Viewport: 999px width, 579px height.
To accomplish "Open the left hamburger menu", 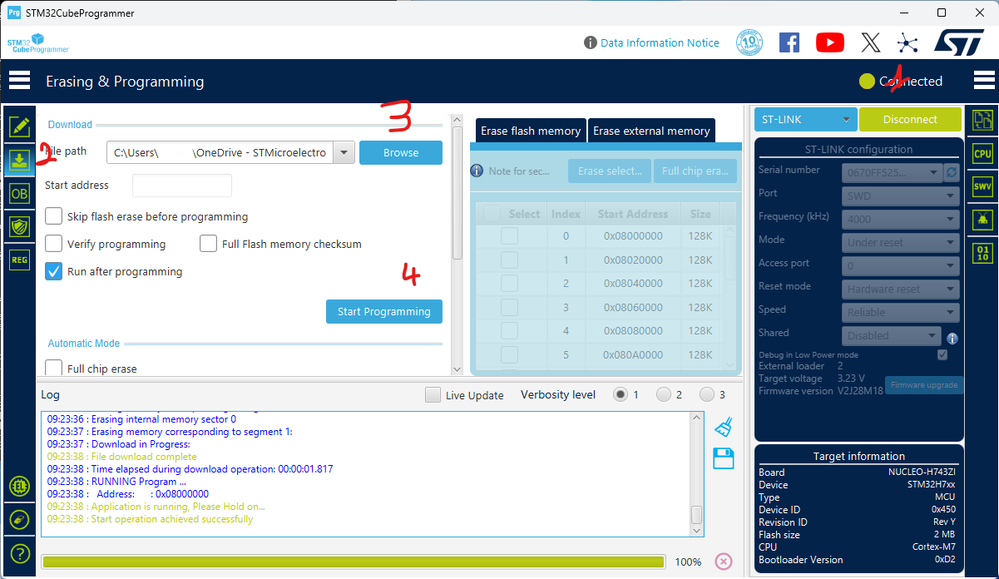I will coord(20,80).
